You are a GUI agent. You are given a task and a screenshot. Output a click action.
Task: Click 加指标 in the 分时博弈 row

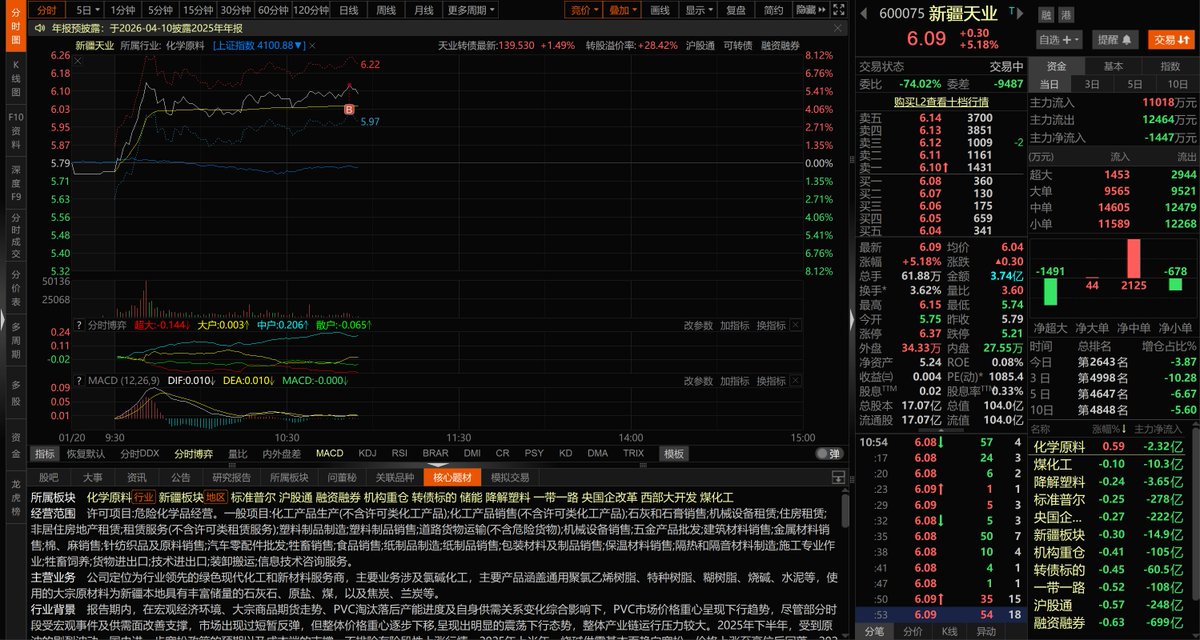[x=734, y=325]
